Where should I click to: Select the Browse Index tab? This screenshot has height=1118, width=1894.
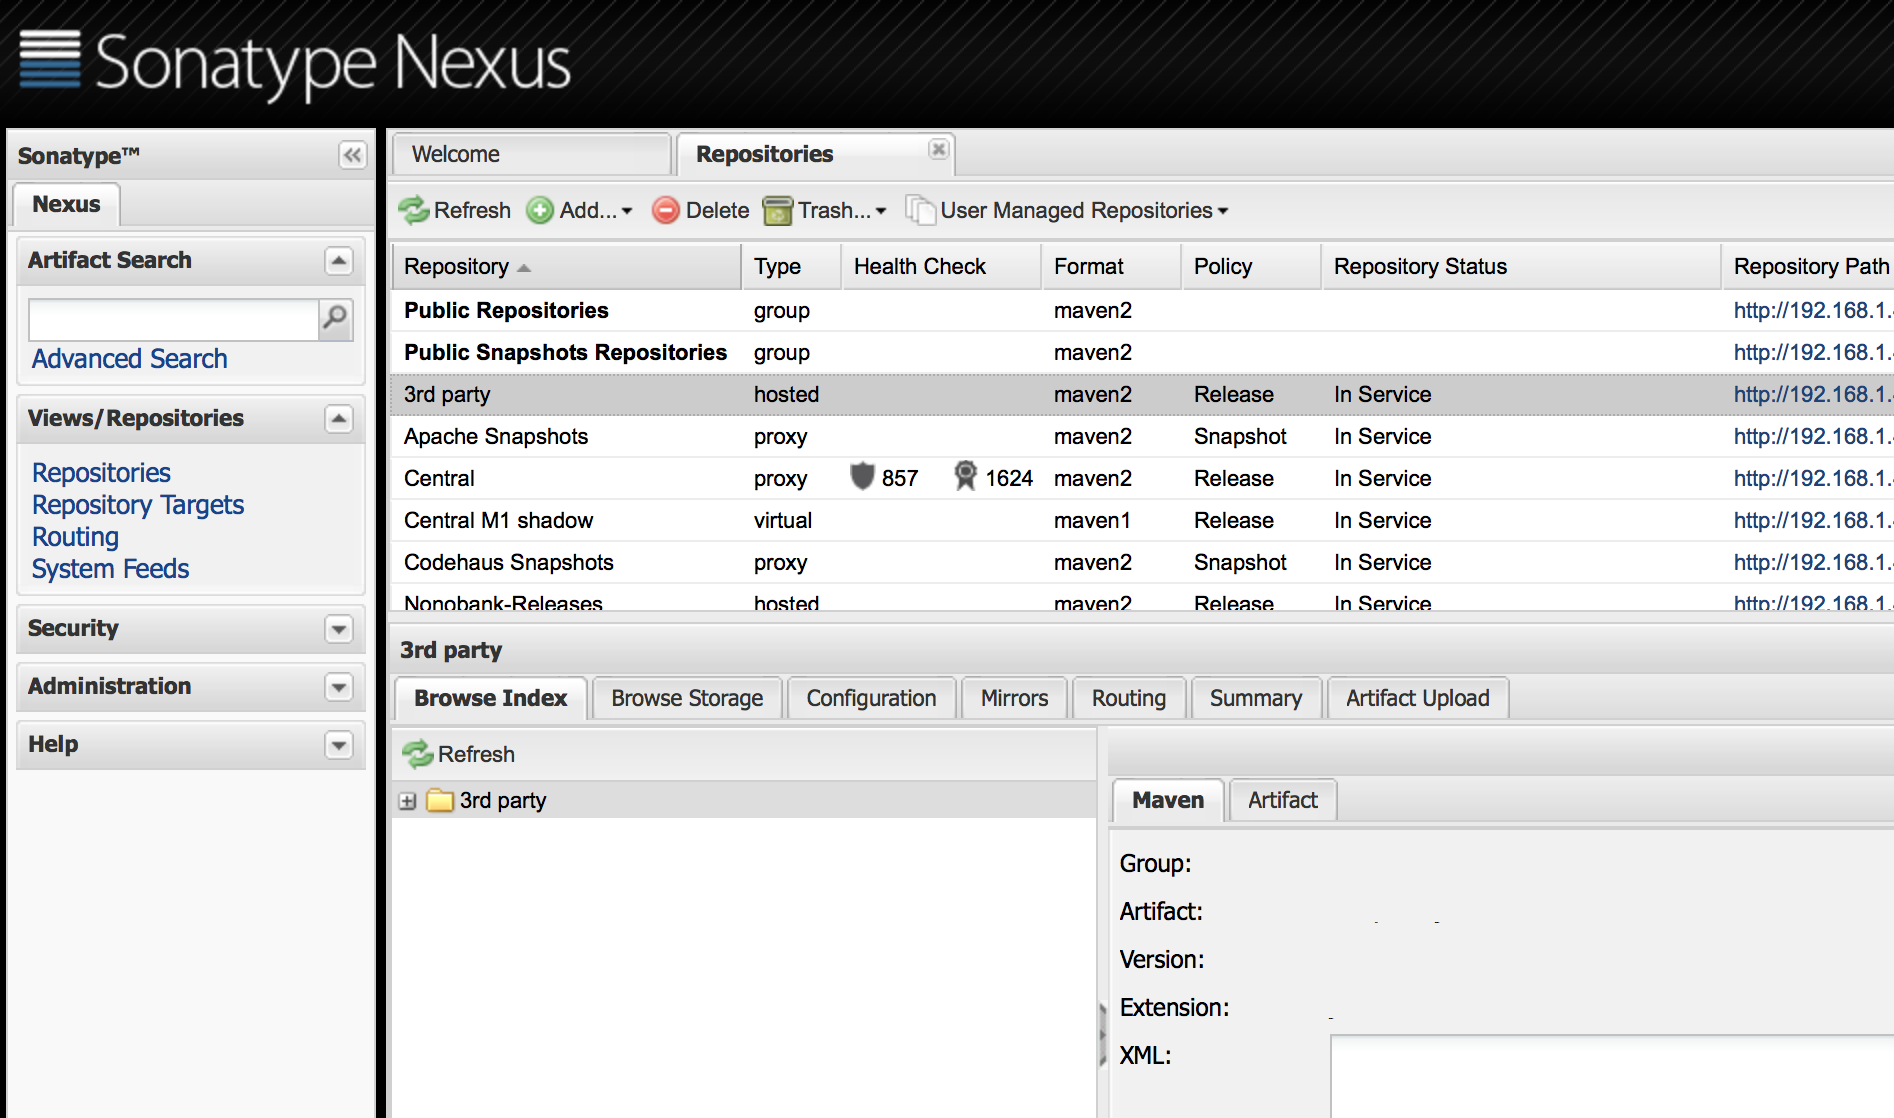(490, 698)
